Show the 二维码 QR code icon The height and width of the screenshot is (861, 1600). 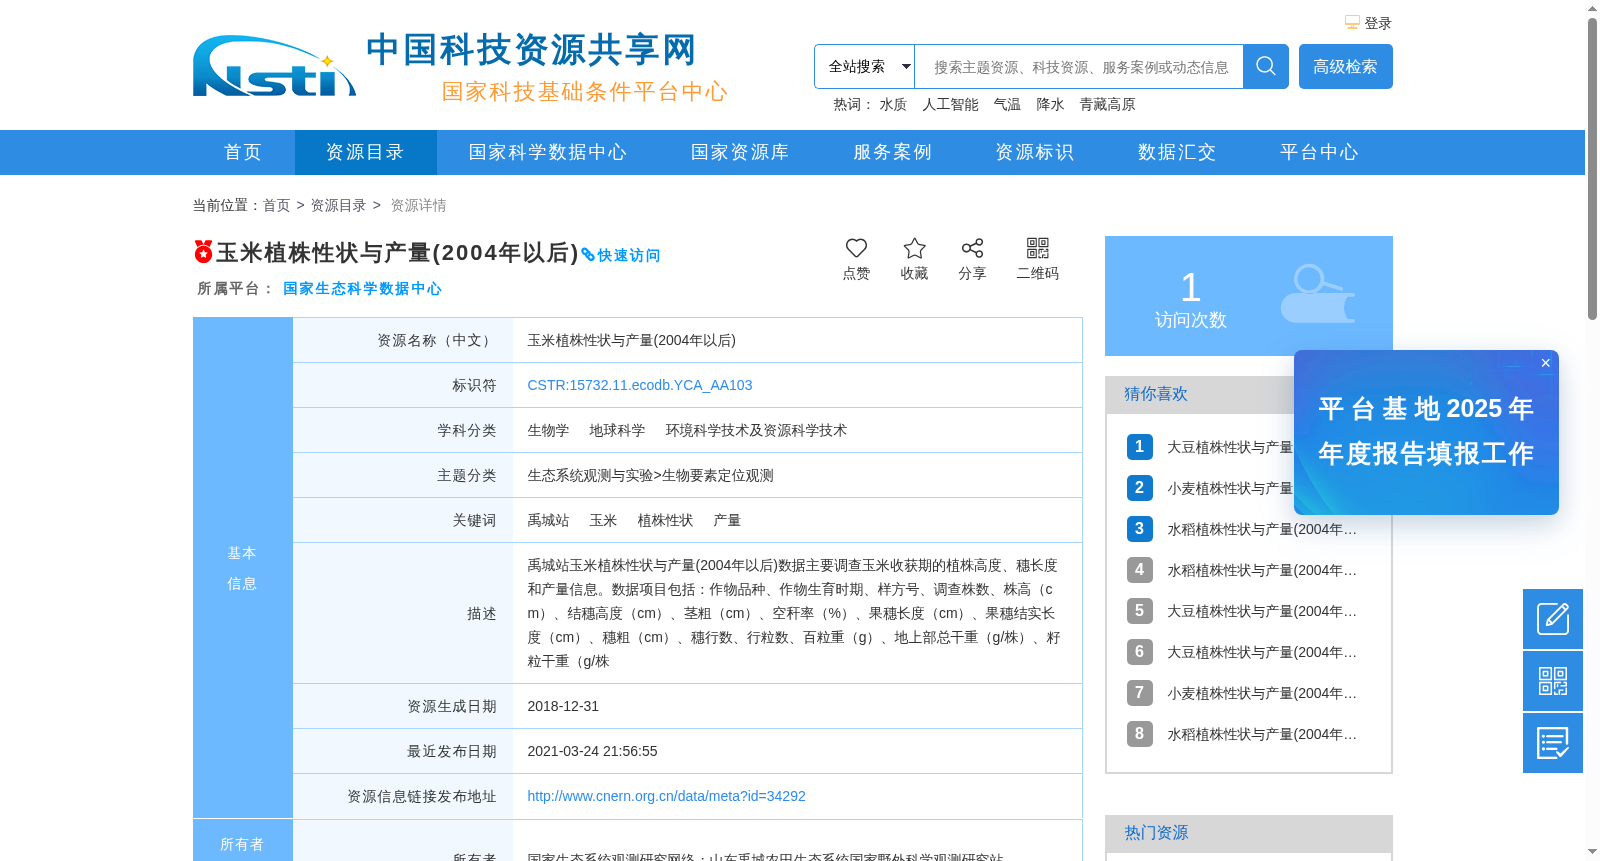pyautogui.click(x=1038, y=248)
